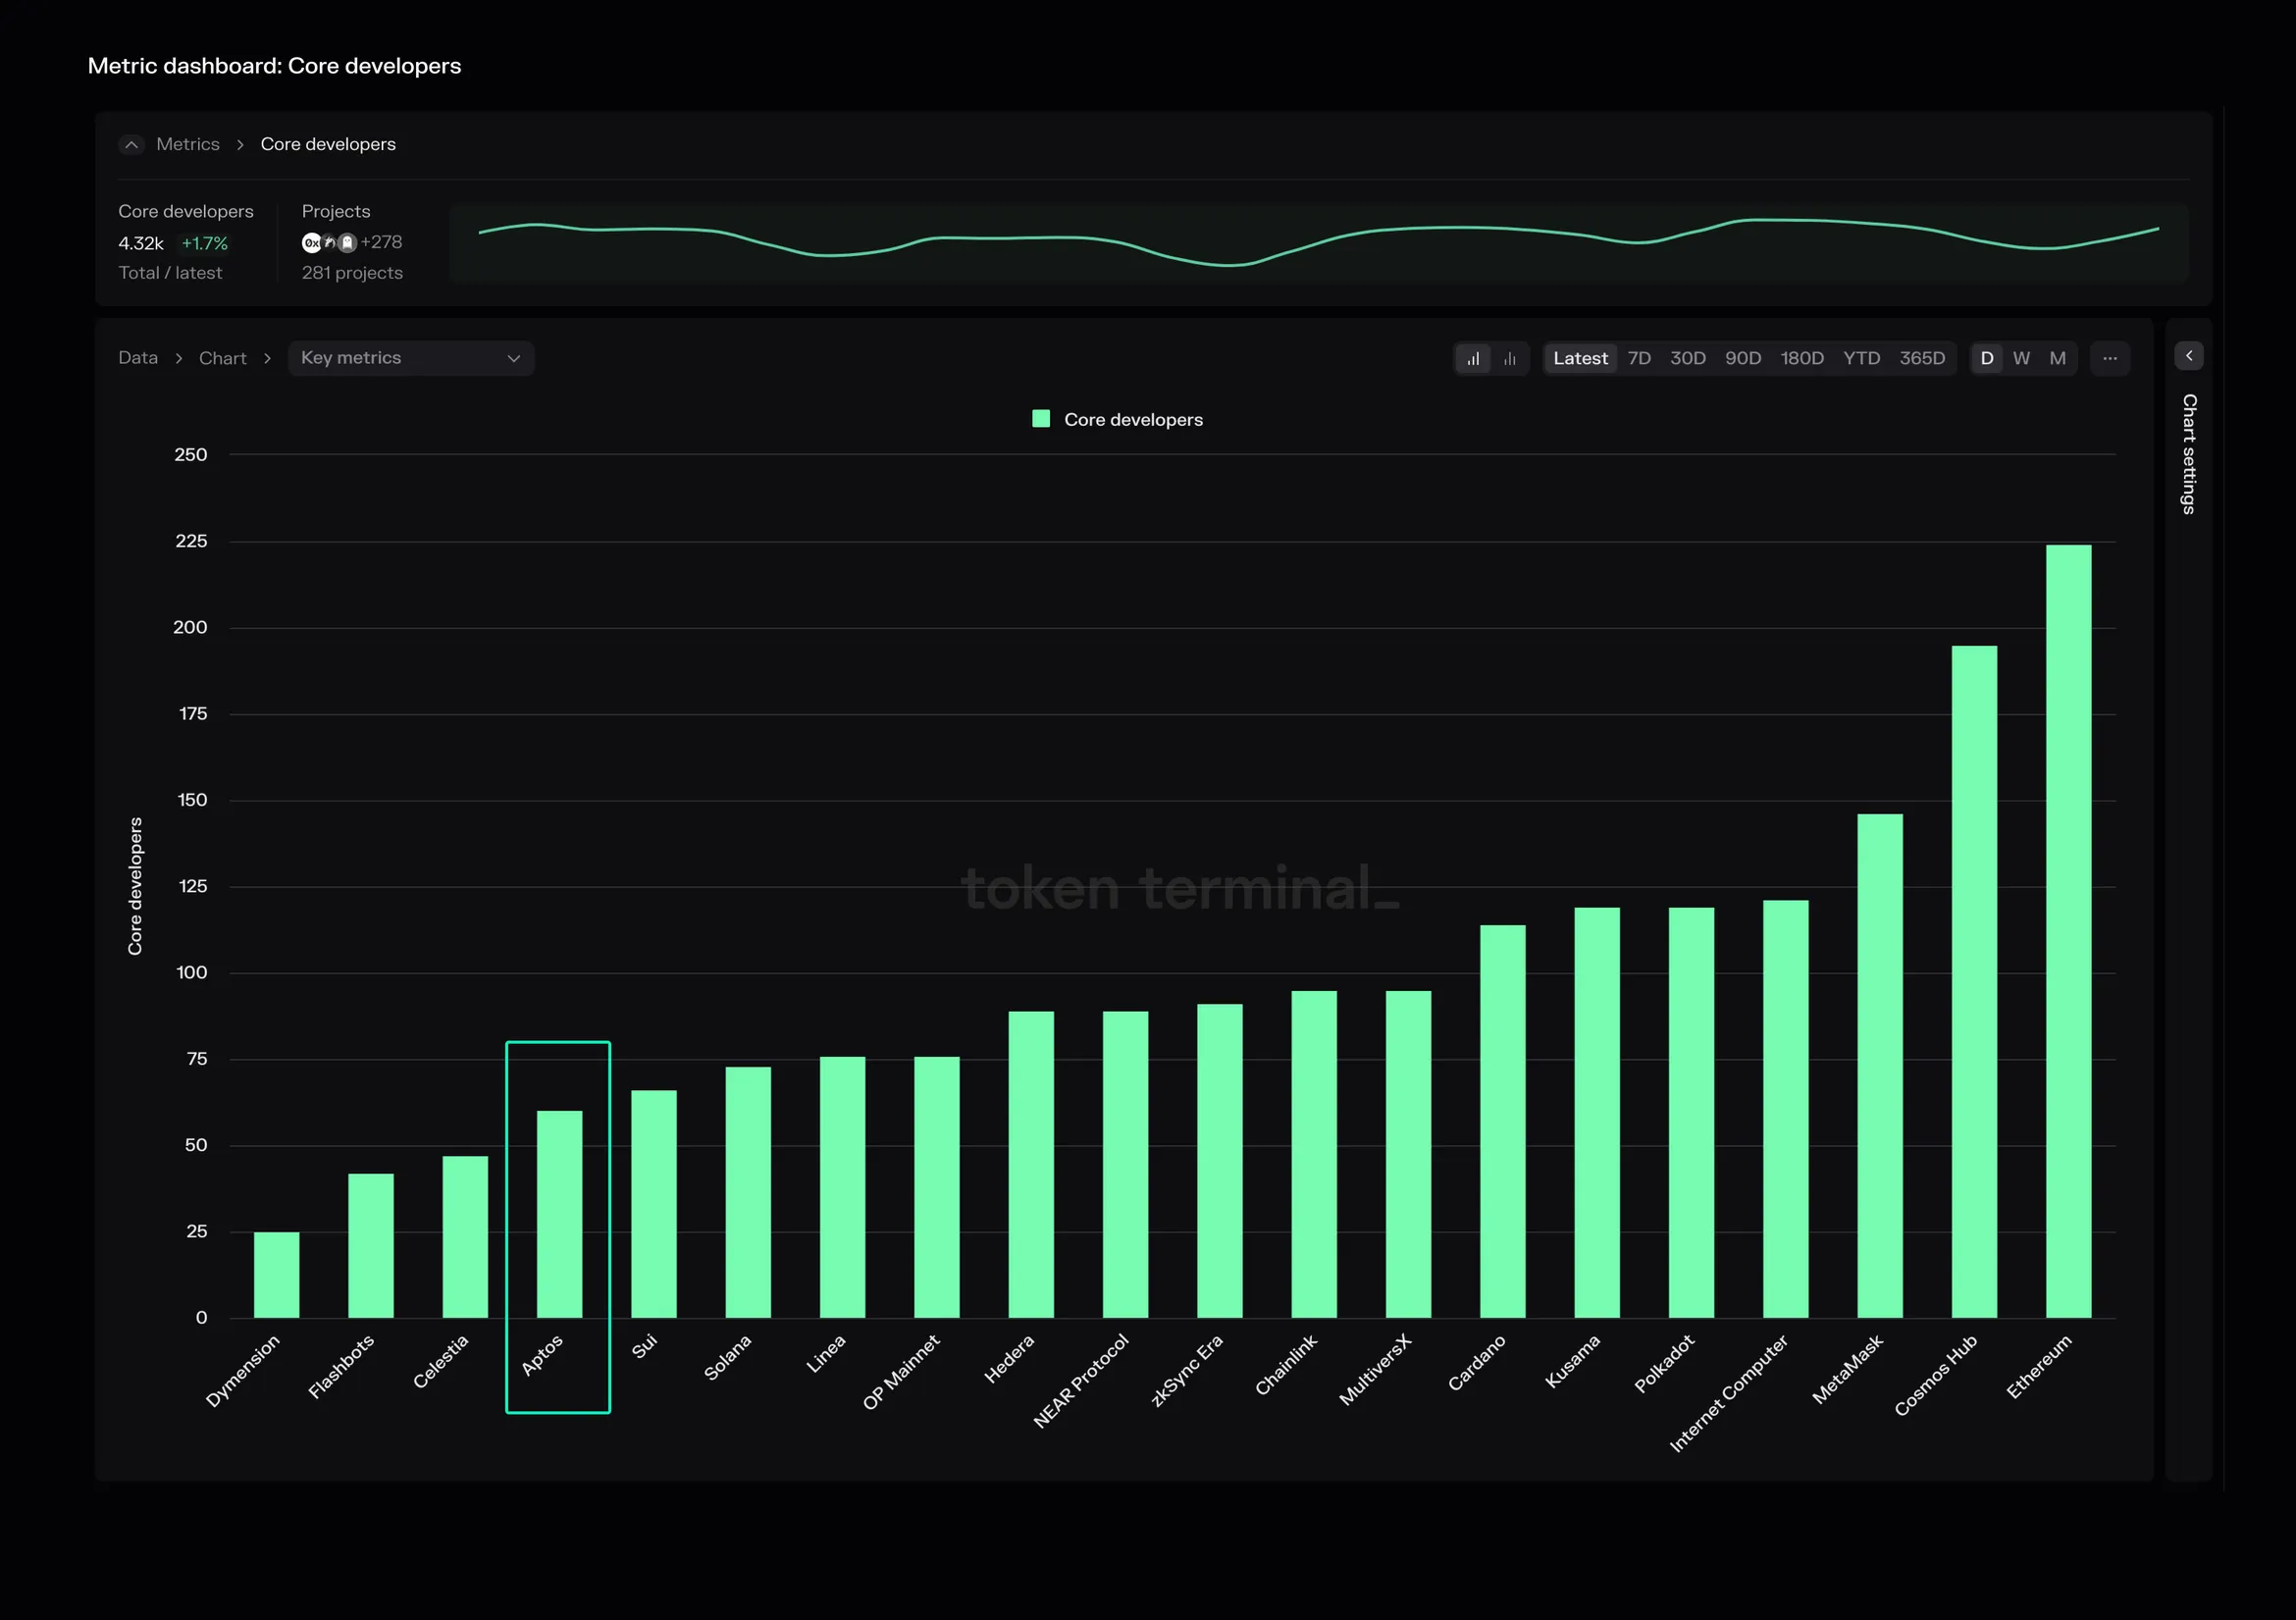Open the three-dots more options menu
Screen dimensions: 2296x1620
coord(2110,358)
